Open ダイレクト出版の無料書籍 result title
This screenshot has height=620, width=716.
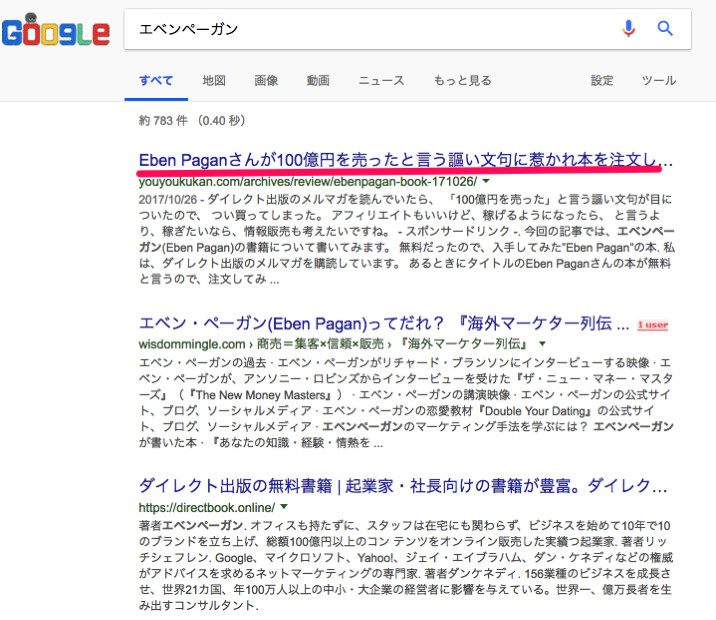[403, 486]
